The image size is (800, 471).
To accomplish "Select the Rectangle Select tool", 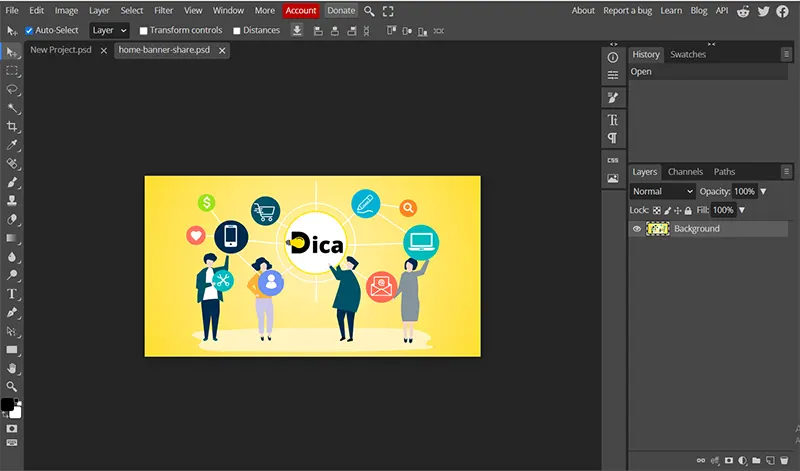I will (x=12, y=71).
